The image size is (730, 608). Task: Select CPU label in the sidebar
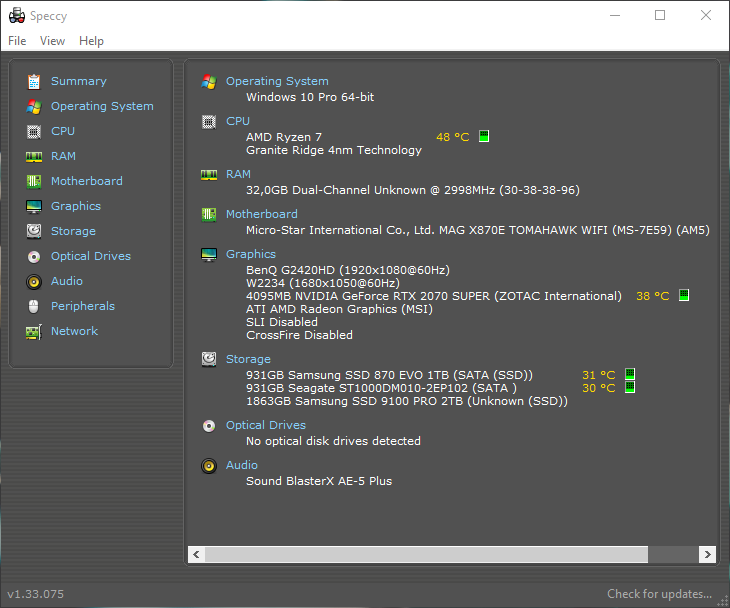pyautogui.click(x=62, y=131)
